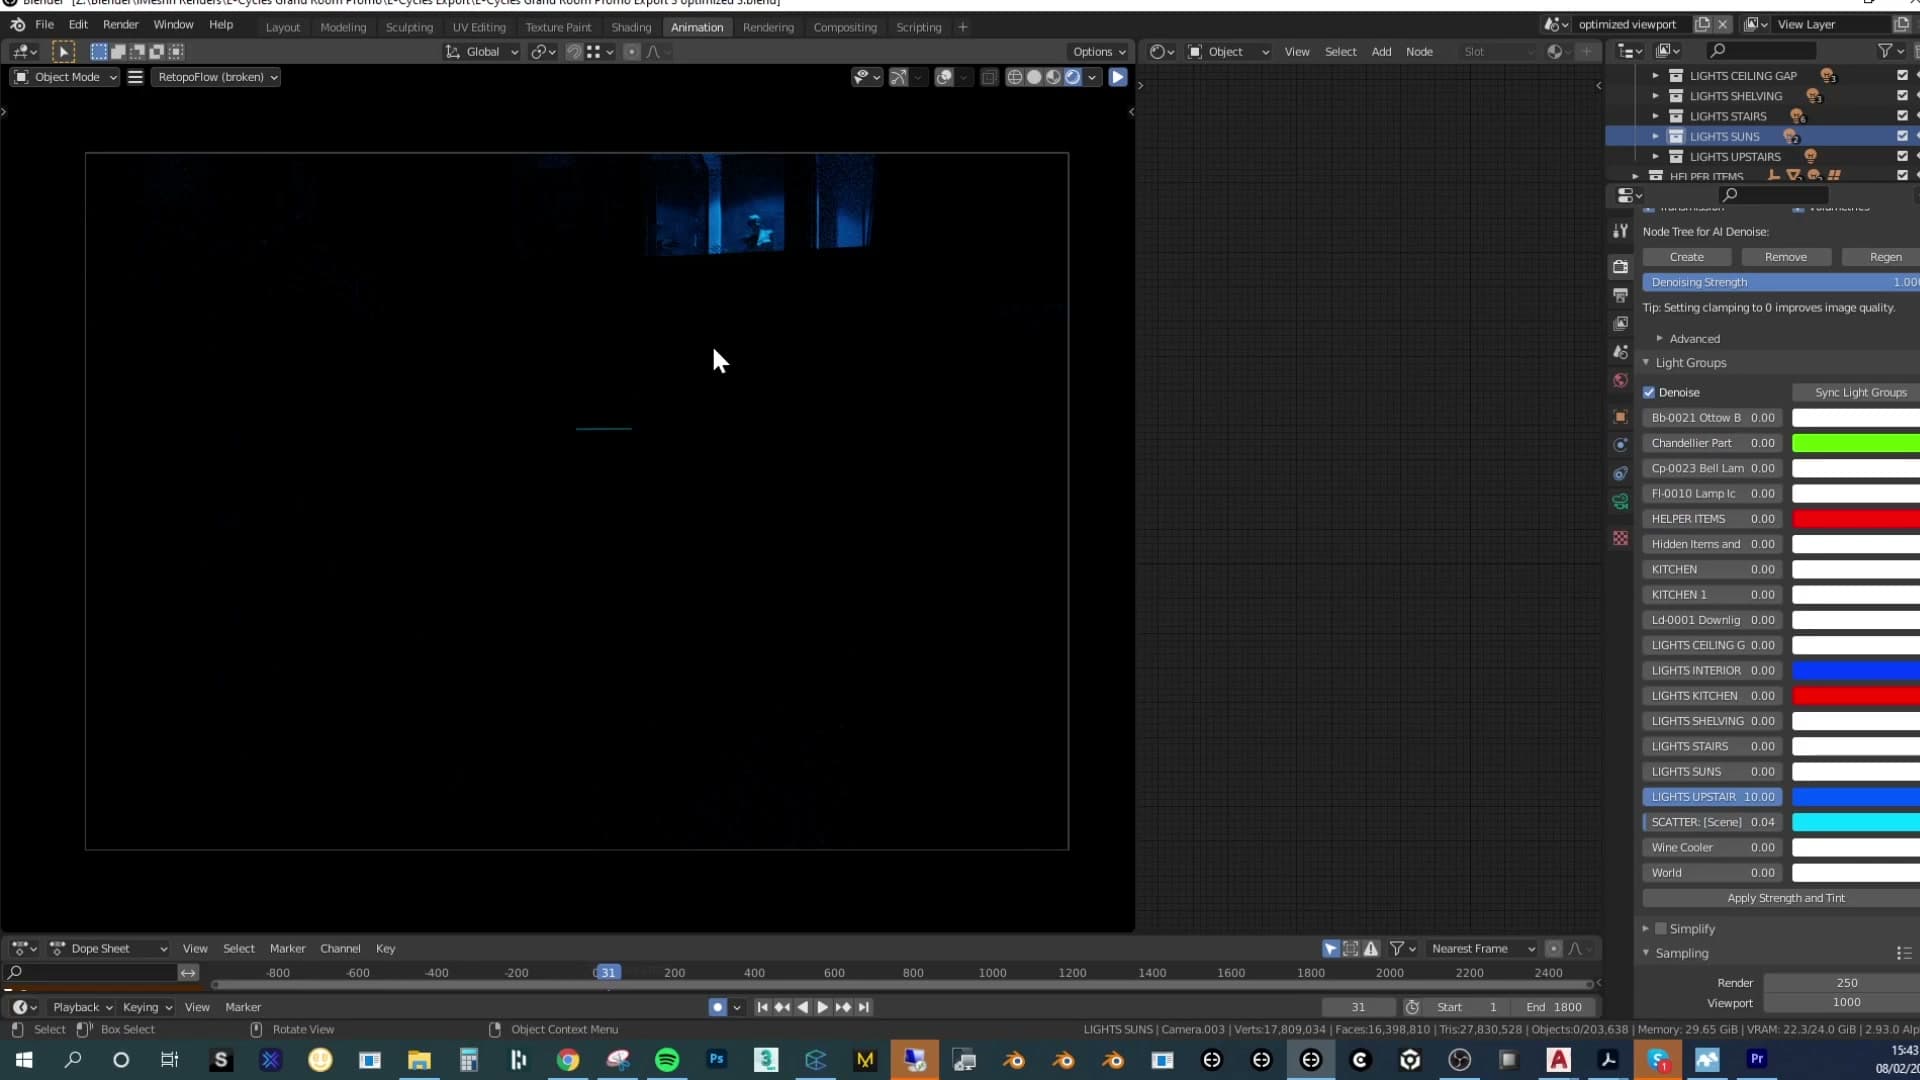The height and width of the screenshot is (1080, 1920).
Task: Click the select tool arrow icon in 3D viewport header
Action: [63, 52]
